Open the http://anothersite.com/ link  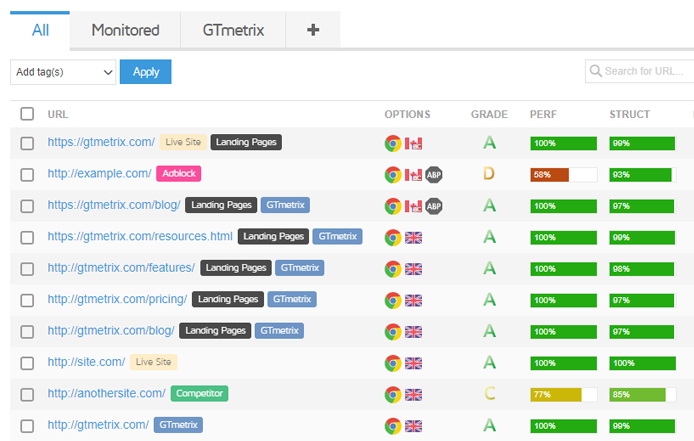point(107,393)
